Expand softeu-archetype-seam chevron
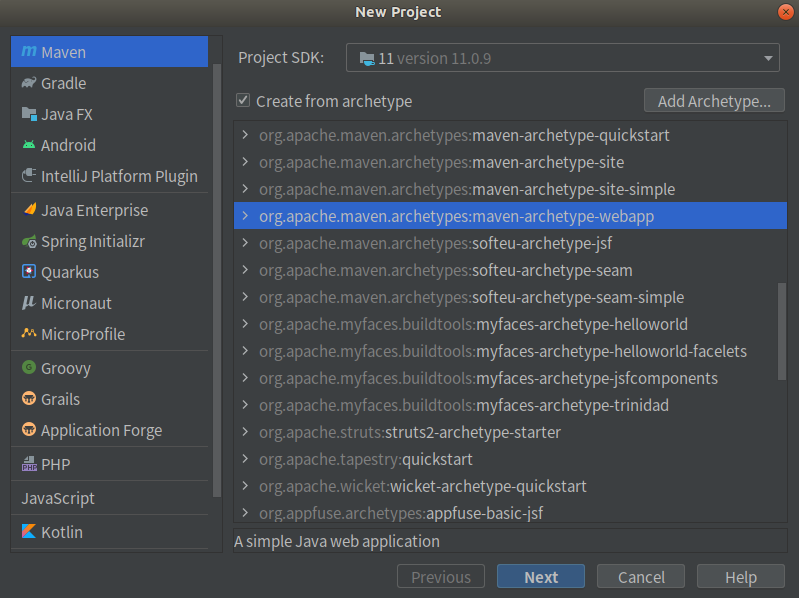 click(x=245, y=270)
